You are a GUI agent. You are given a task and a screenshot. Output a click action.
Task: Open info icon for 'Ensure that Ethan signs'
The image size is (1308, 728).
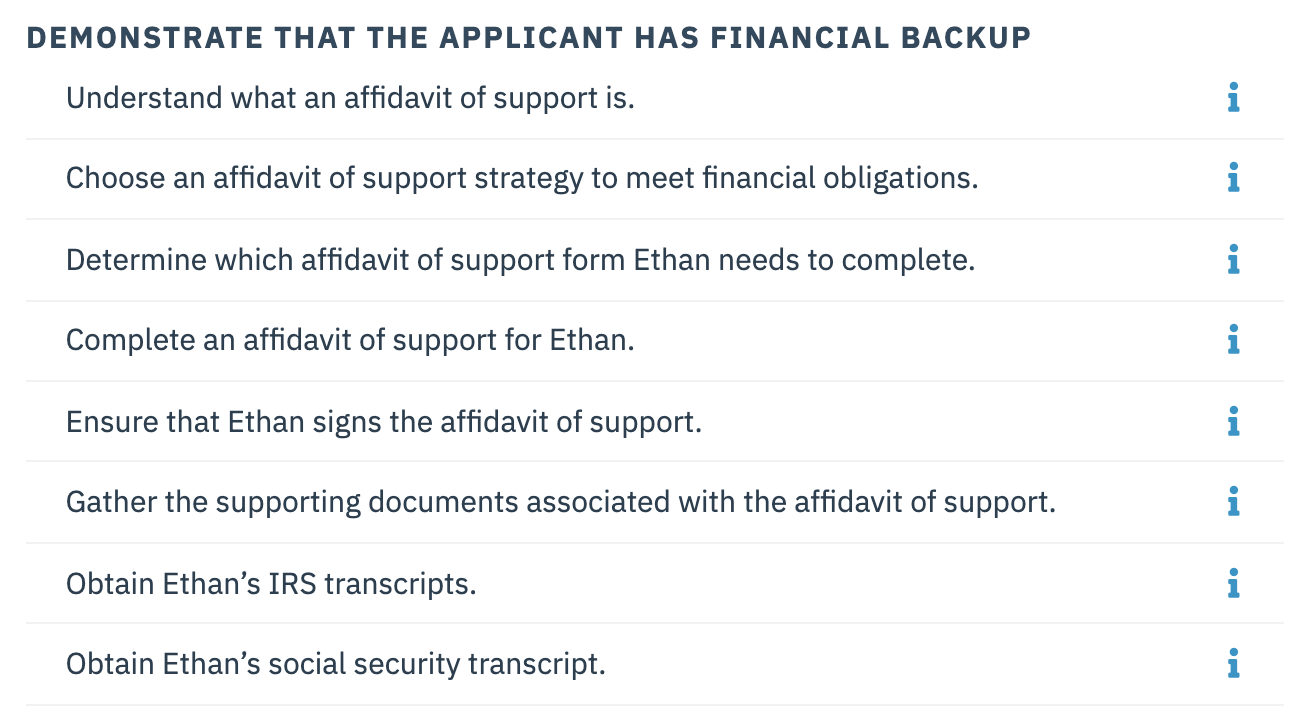(x=1233, y=422)
